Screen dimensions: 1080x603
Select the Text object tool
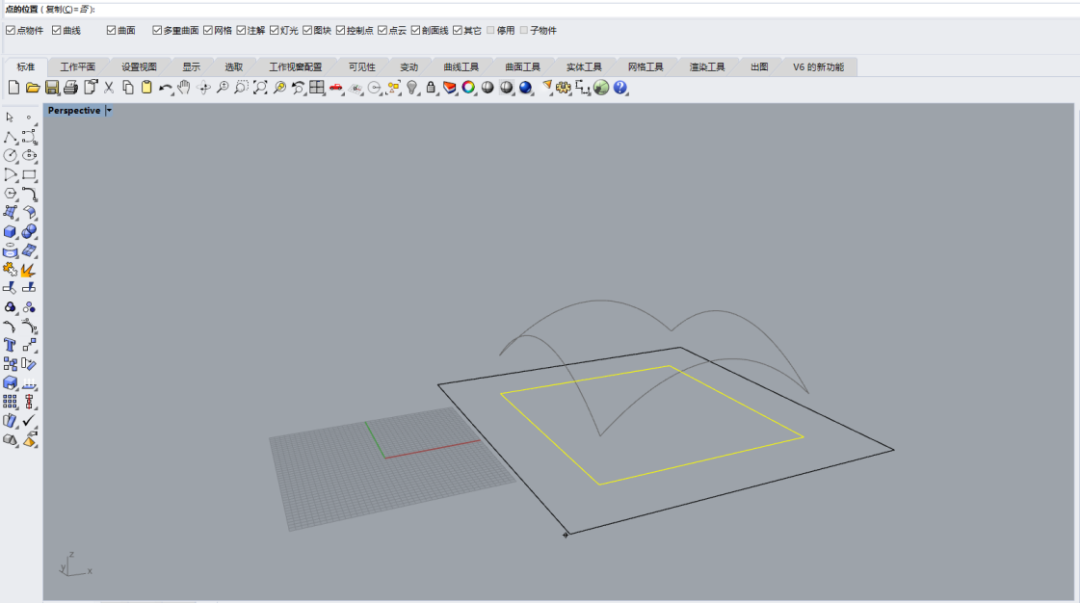click(10, 344)
